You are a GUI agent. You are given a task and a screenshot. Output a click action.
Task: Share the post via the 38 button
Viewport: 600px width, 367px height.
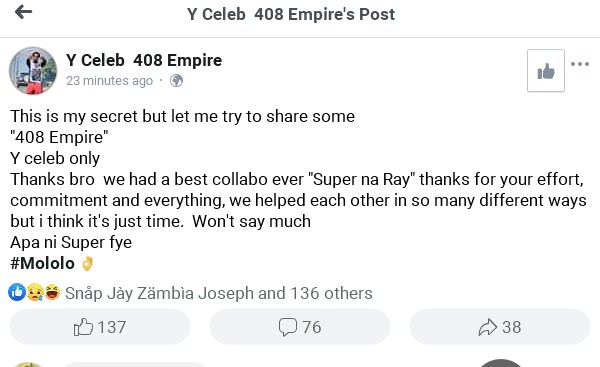500,327
